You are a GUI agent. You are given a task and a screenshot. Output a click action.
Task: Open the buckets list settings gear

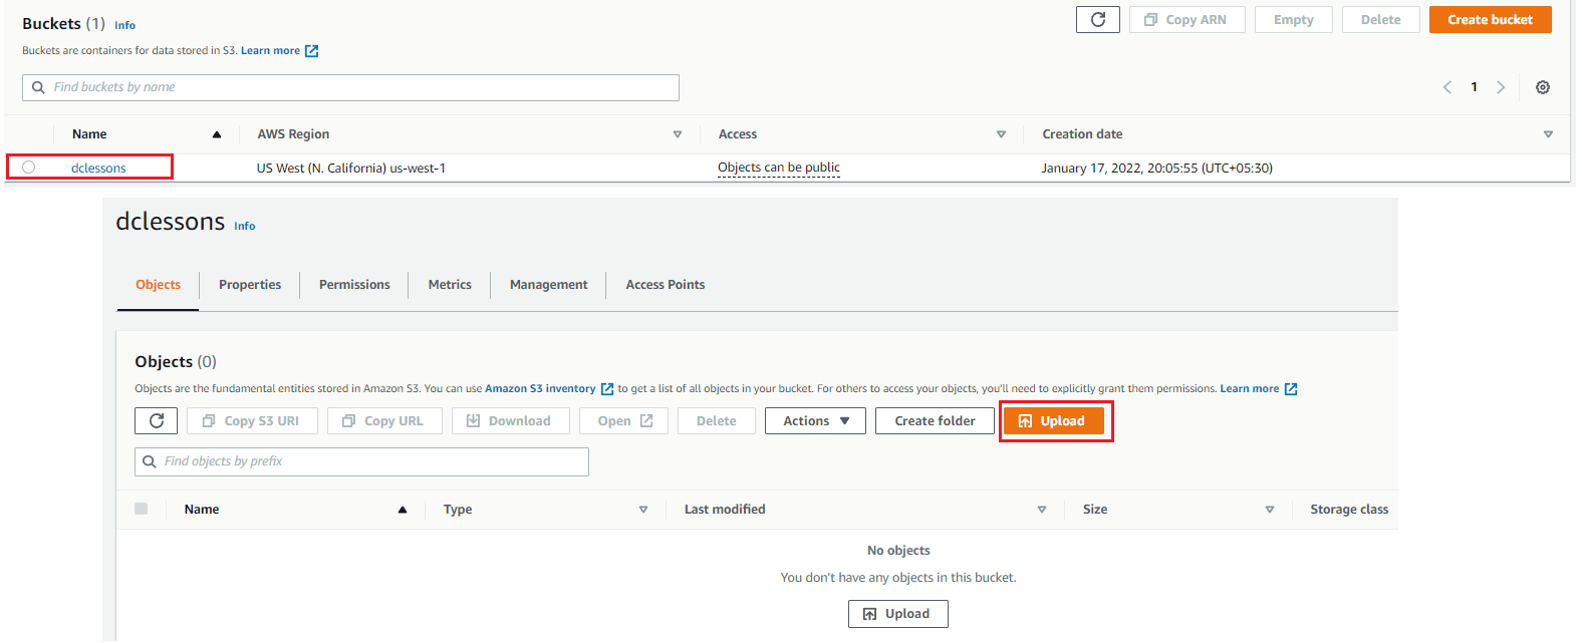tap(1542, 87)
